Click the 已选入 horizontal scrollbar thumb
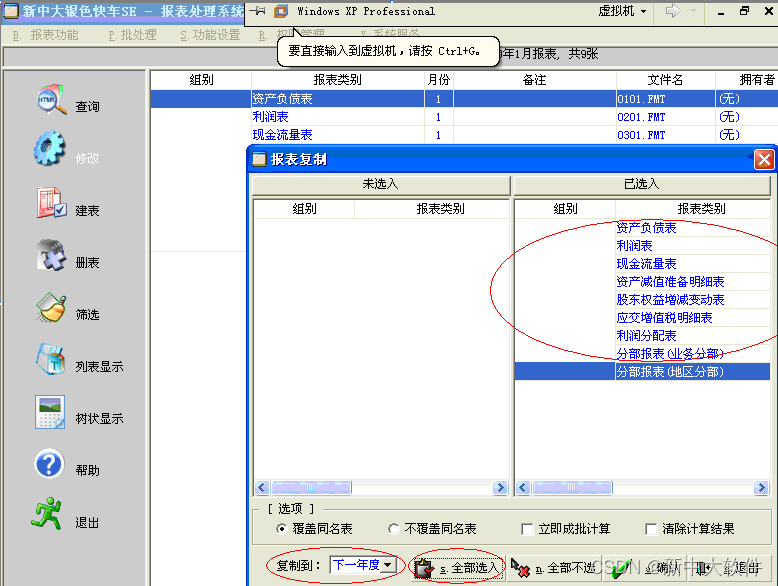 572,488
